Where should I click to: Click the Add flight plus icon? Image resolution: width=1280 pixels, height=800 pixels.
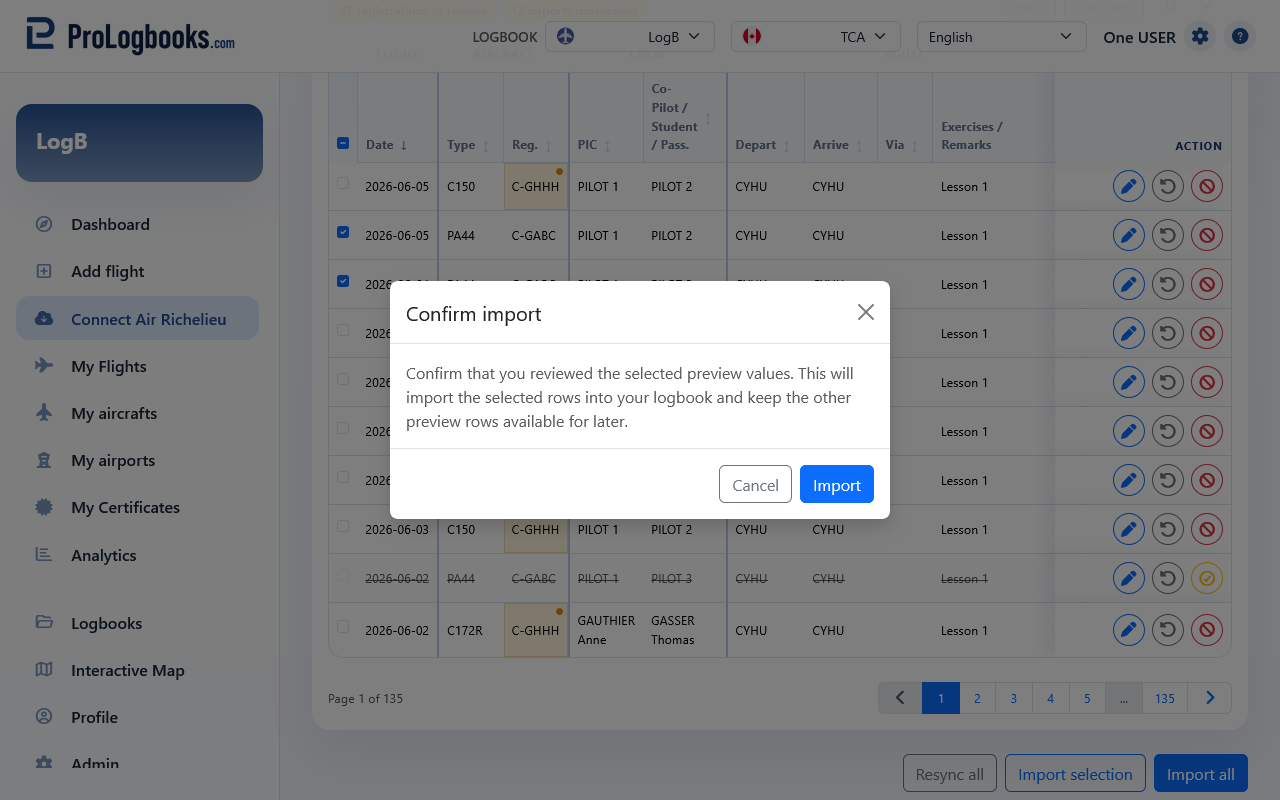click(x=44, y=271)
